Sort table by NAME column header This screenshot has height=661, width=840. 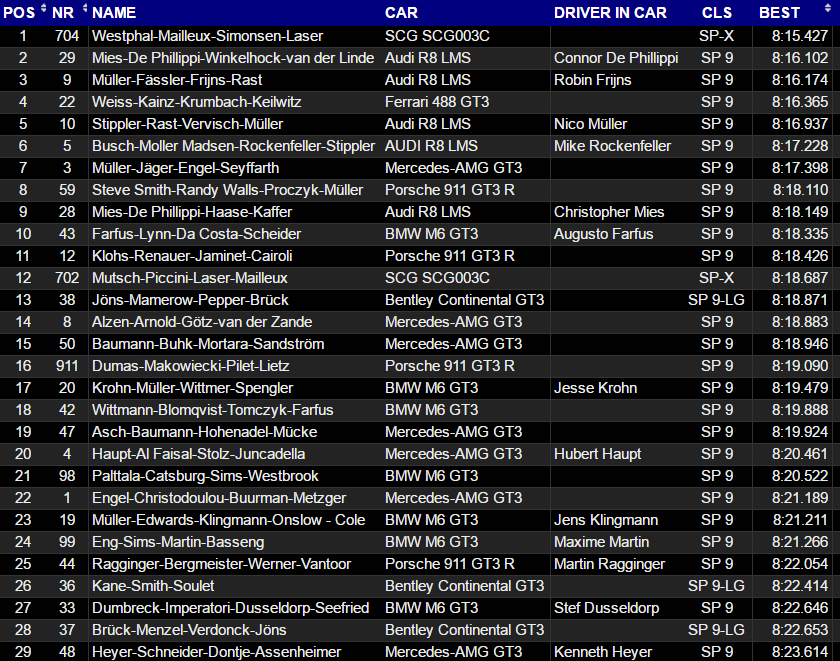coord(114,13)
